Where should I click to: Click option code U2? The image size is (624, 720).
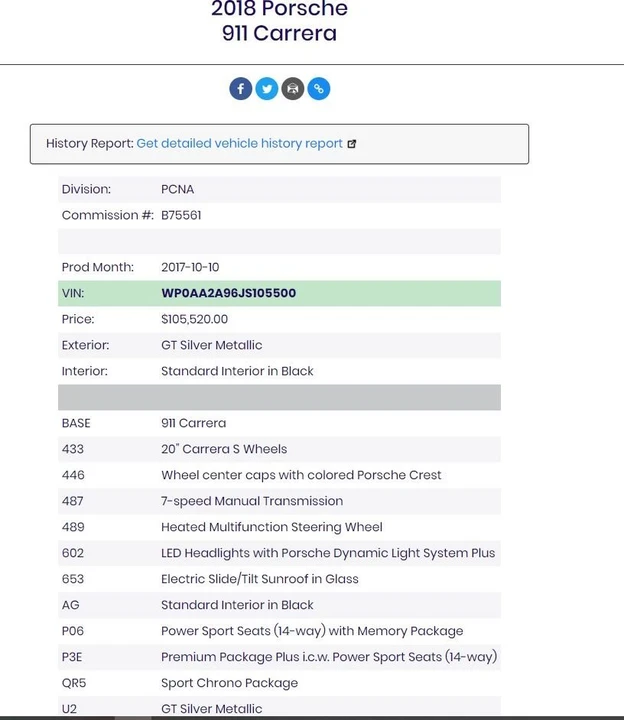69,709
